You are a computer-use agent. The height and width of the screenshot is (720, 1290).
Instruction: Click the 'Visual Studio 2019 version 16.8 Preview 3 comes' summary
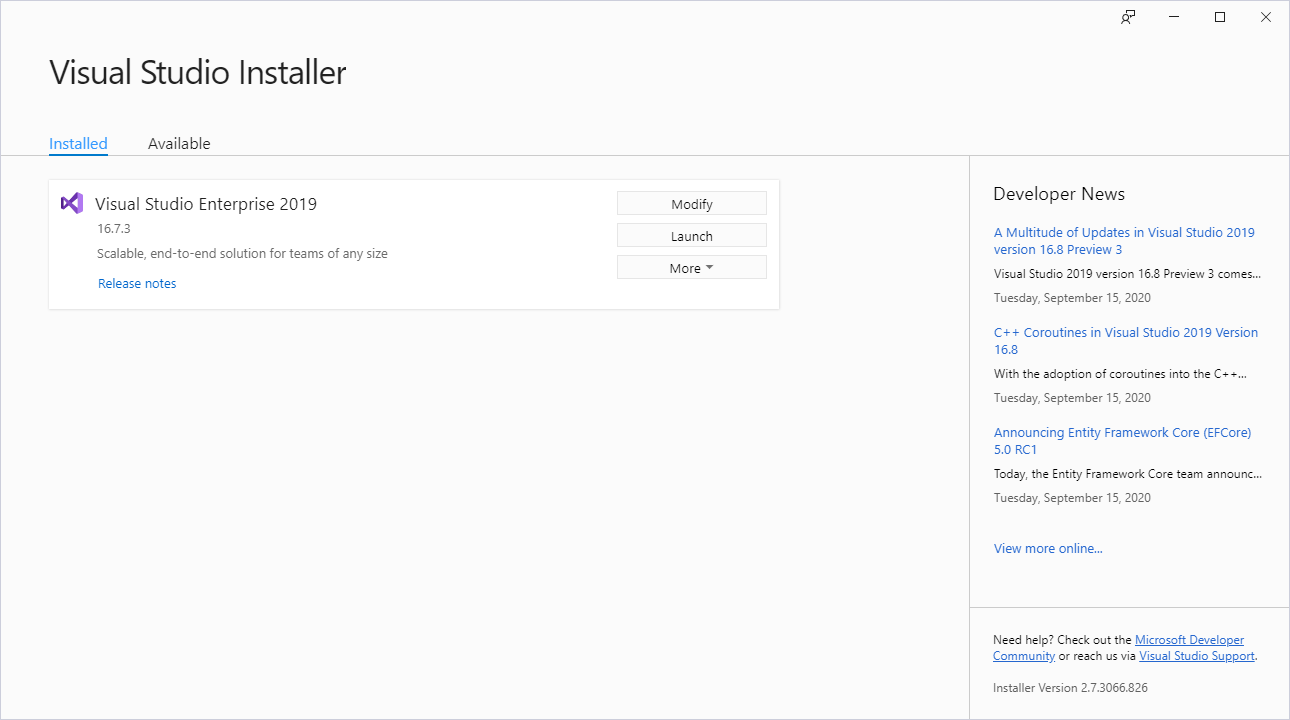(1128, 273)
